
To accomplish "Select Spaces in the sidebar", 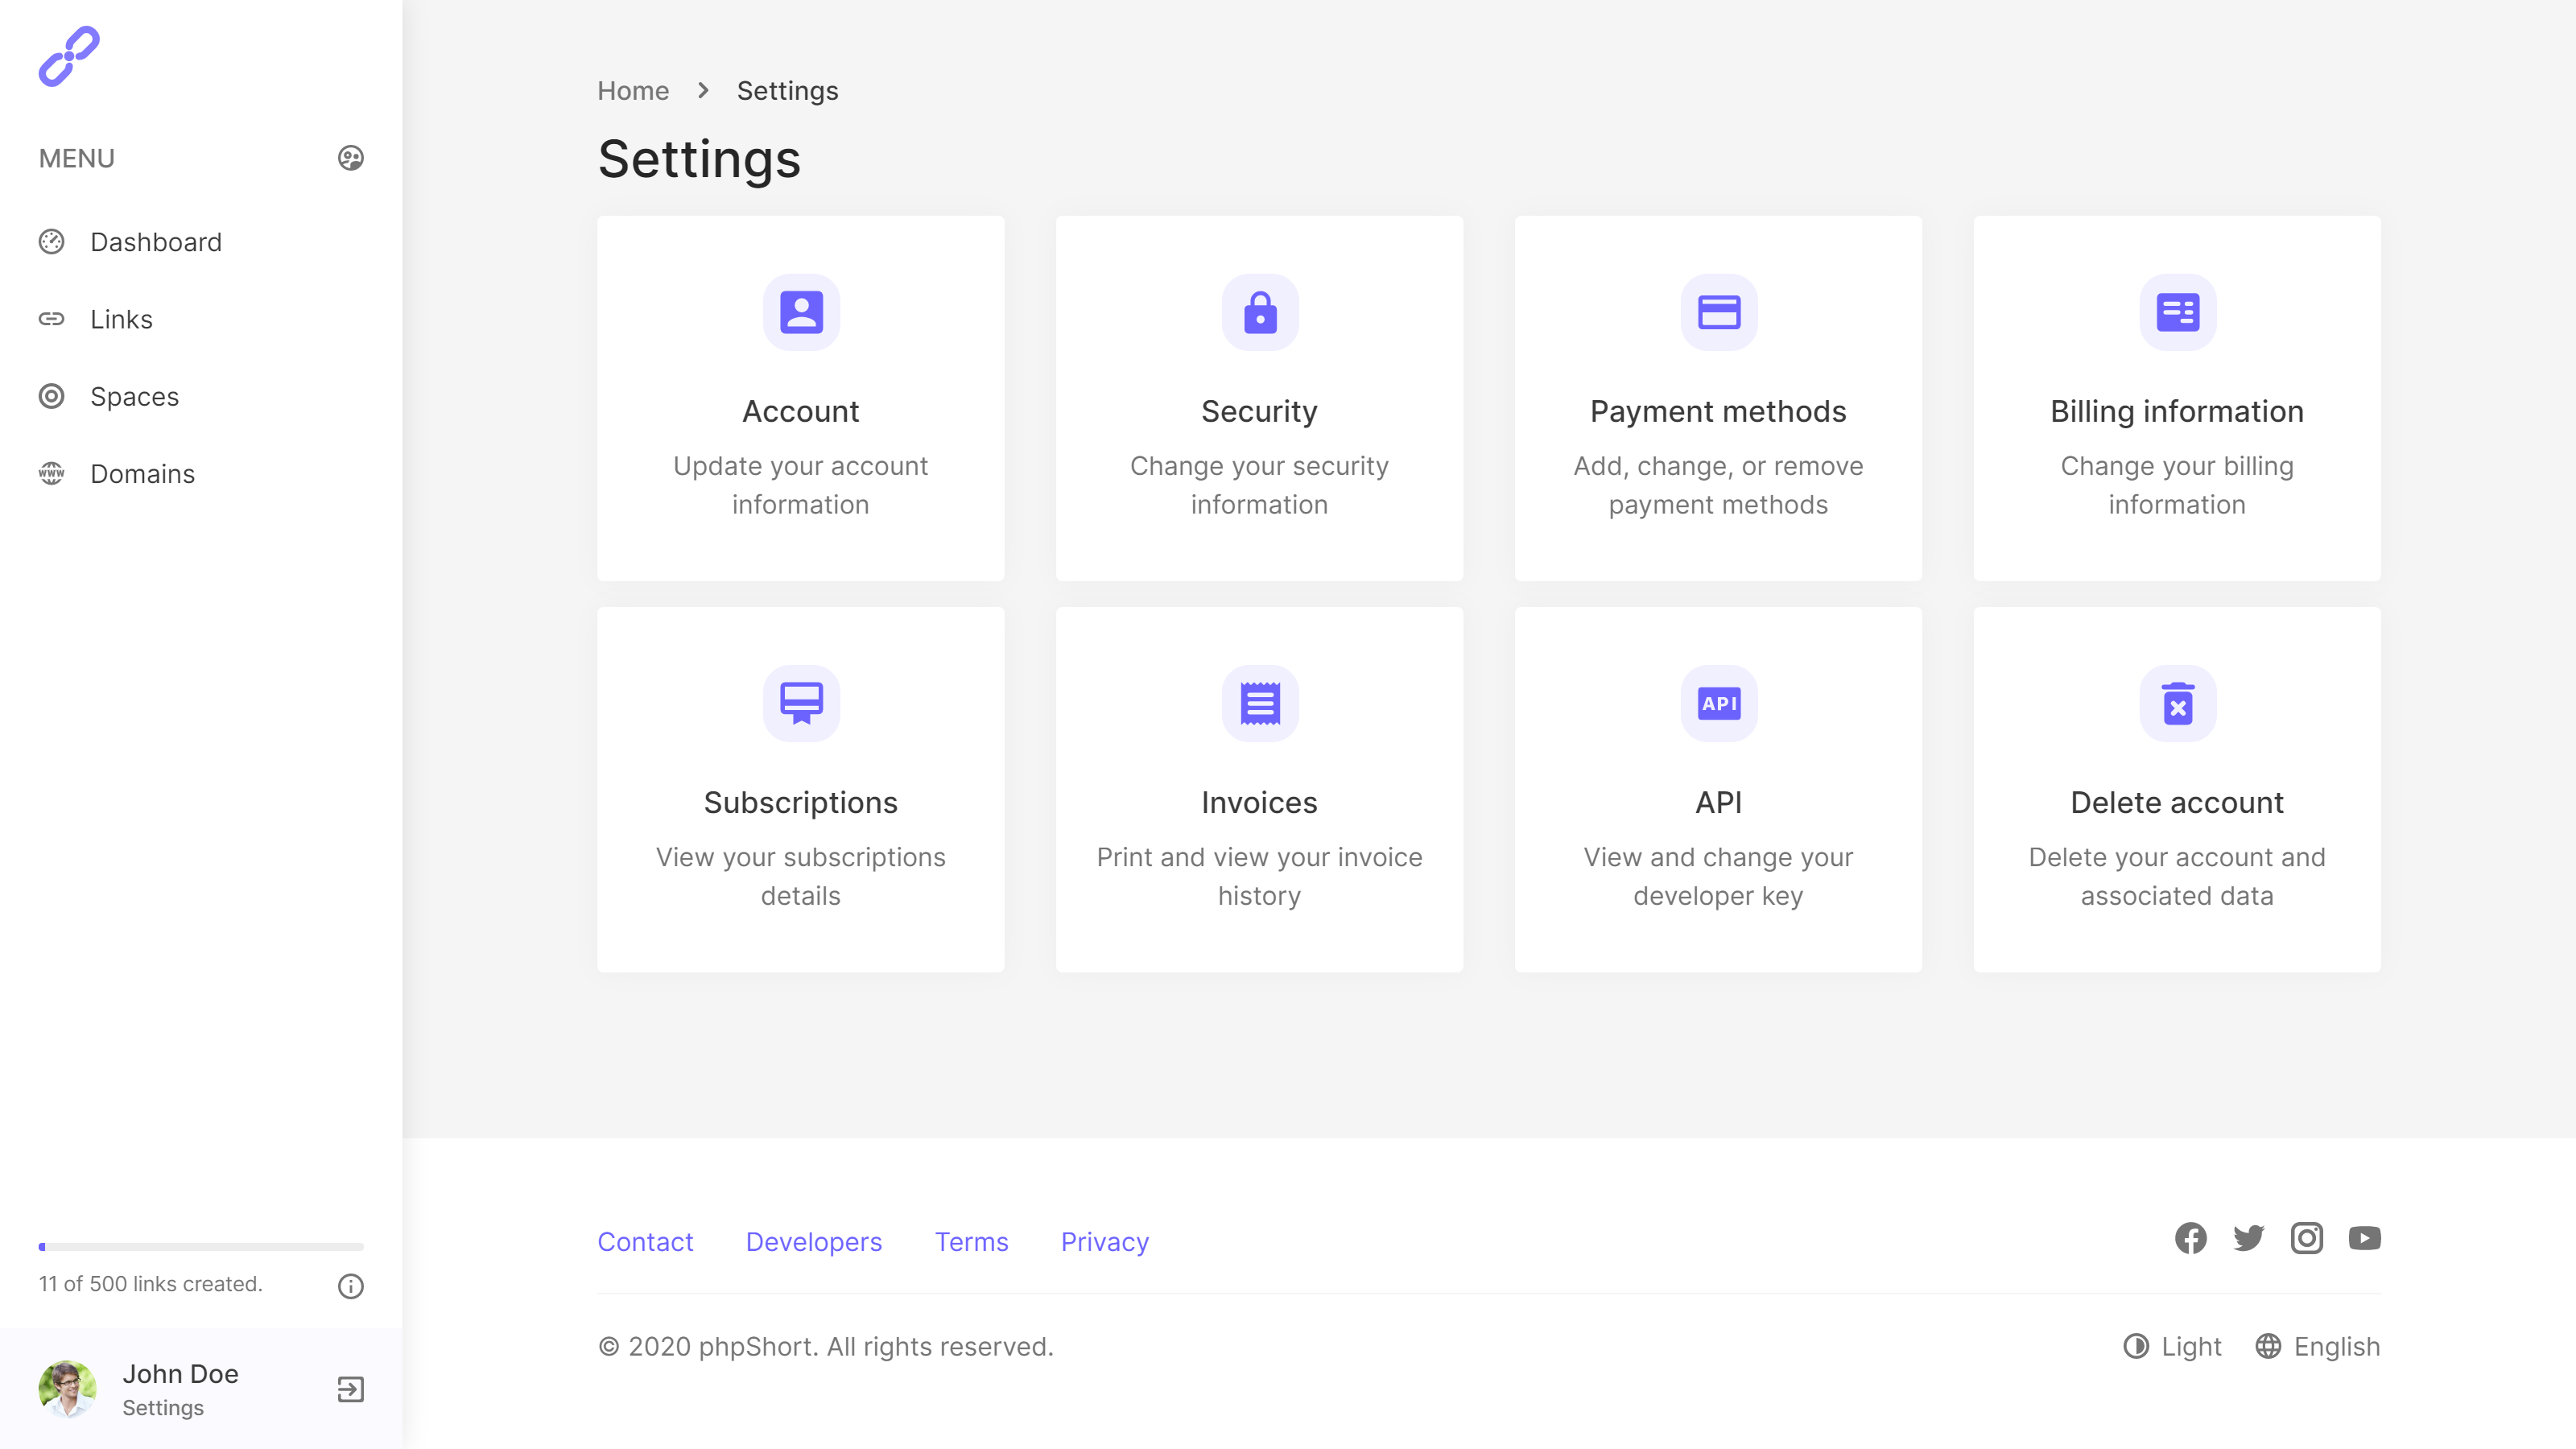I will pos(134,397).
